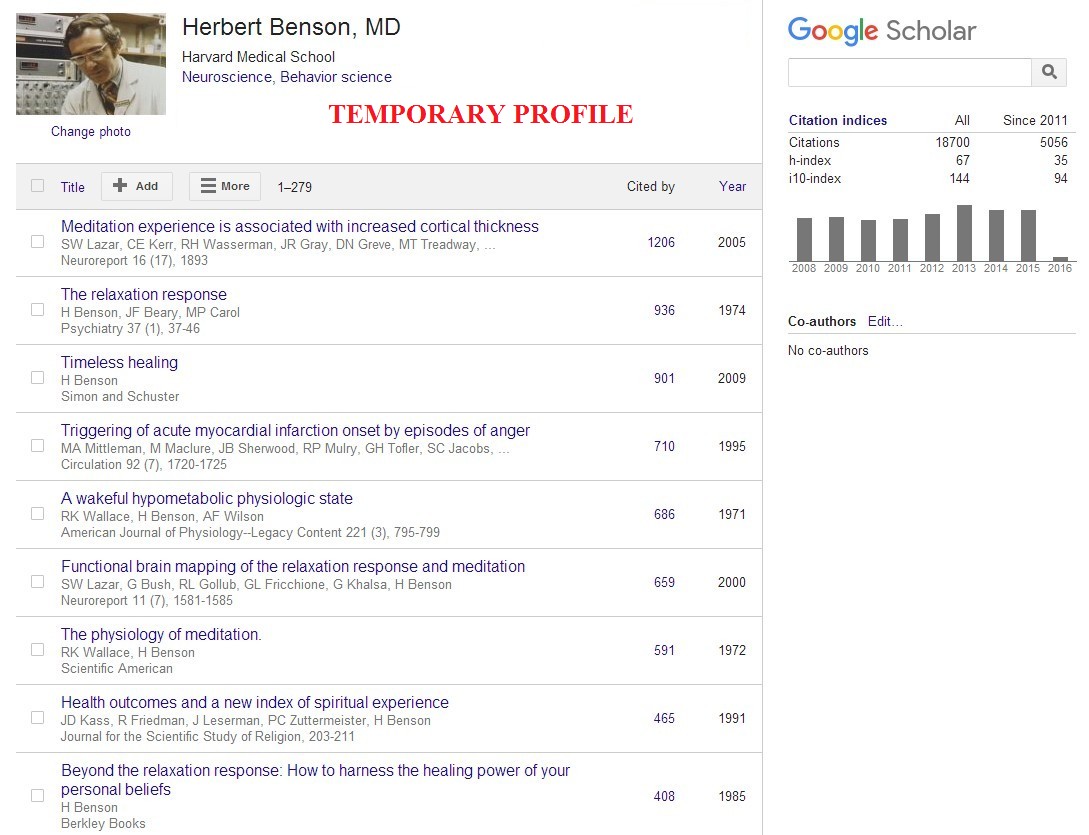This screenshot has height=835, width=1089.
Task: Click the 659 cited-by count
Action: pos(664,583)
